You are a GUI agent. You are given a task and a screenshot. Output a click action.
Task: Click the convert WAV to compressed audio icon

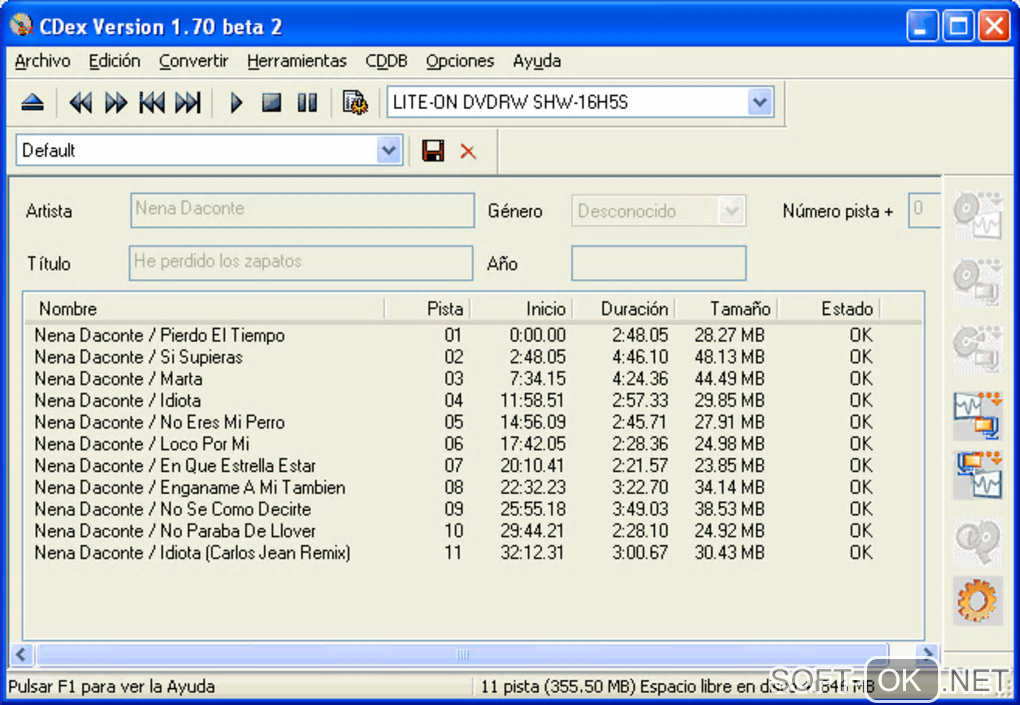pos(978,415)
